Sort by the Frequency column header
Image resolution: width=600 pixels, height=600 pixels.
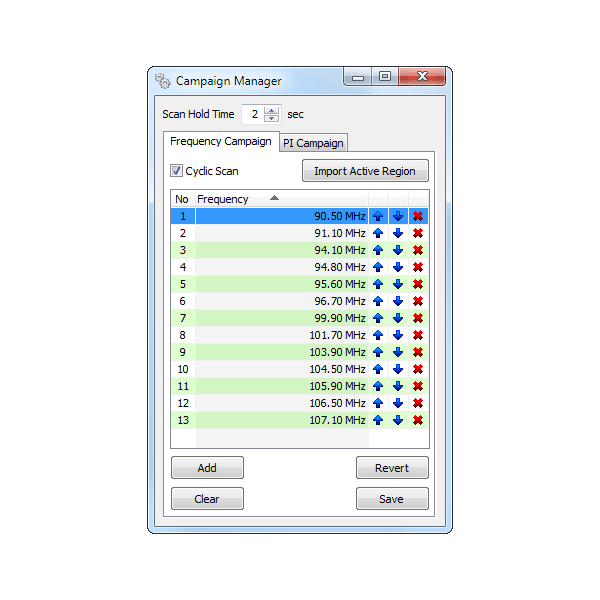coord(282,199)
